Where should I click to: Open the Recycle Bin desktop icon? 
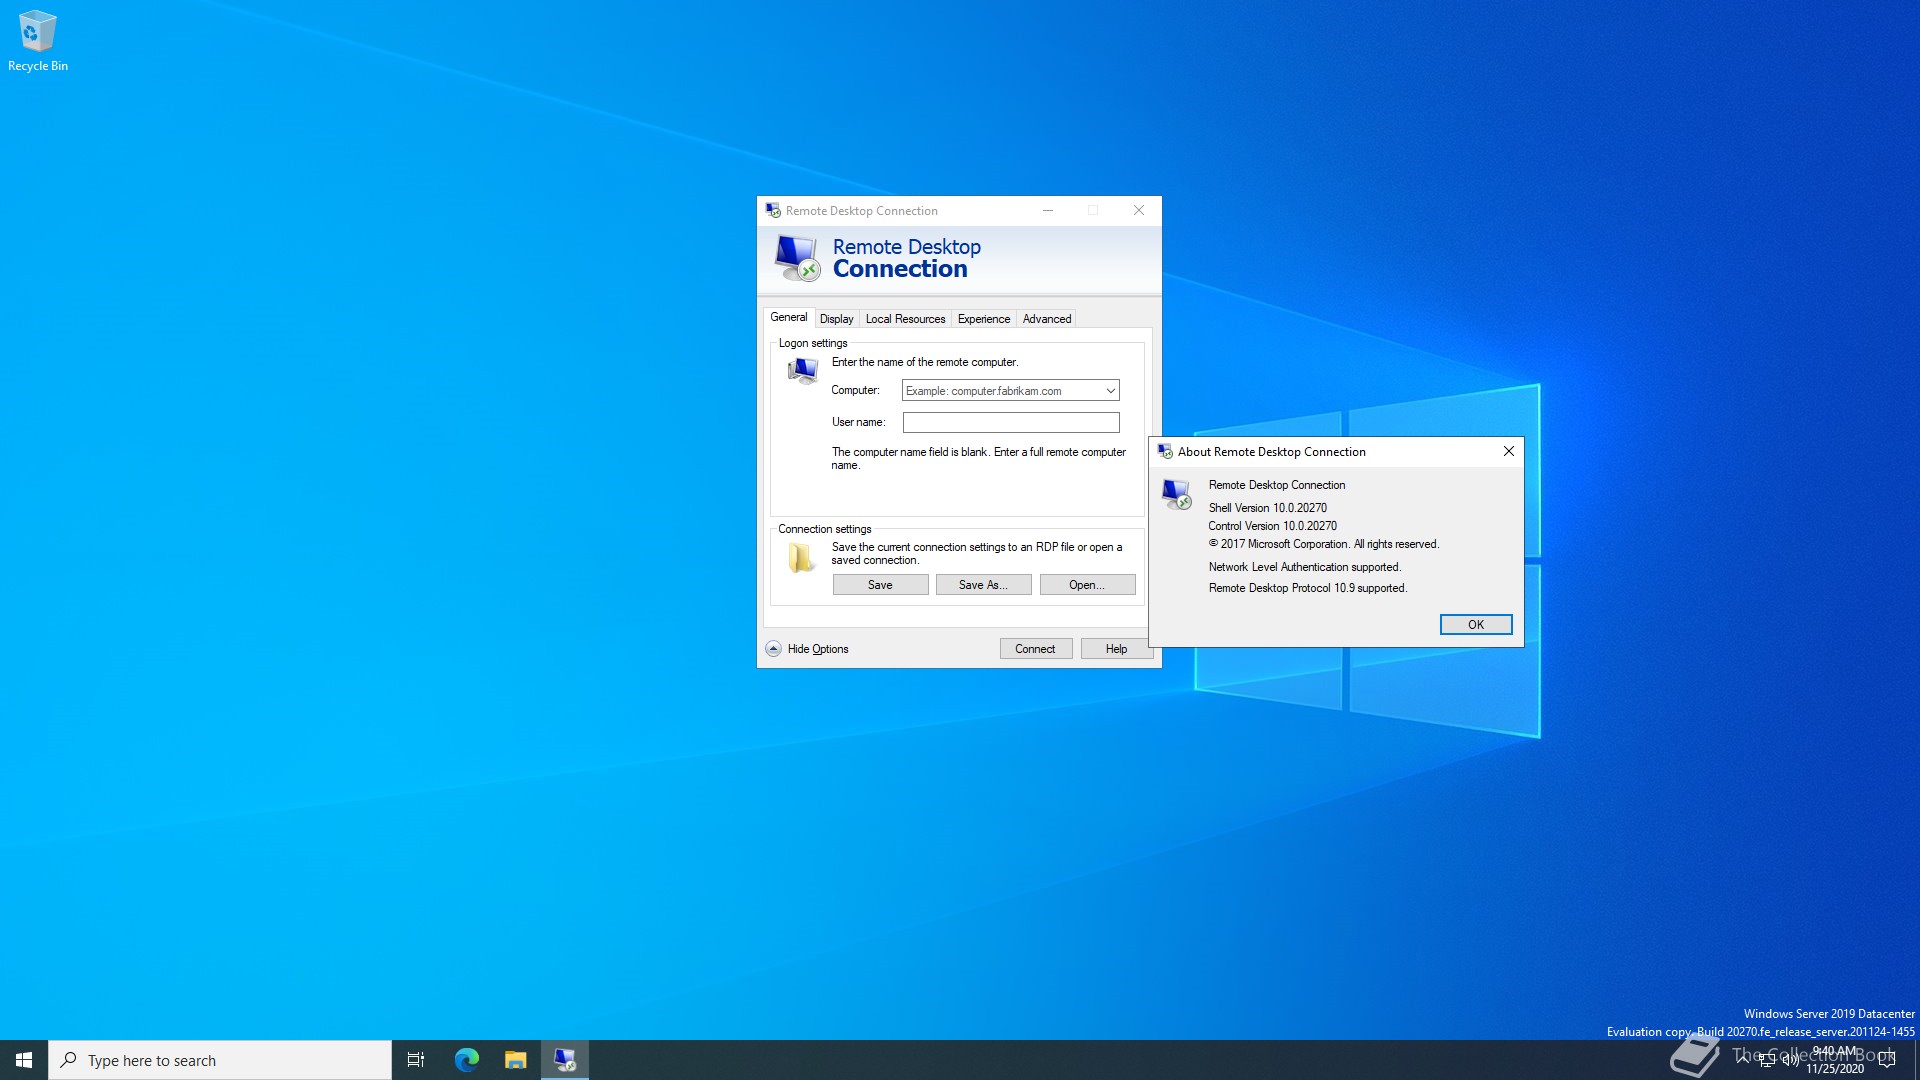click(37, 41)
